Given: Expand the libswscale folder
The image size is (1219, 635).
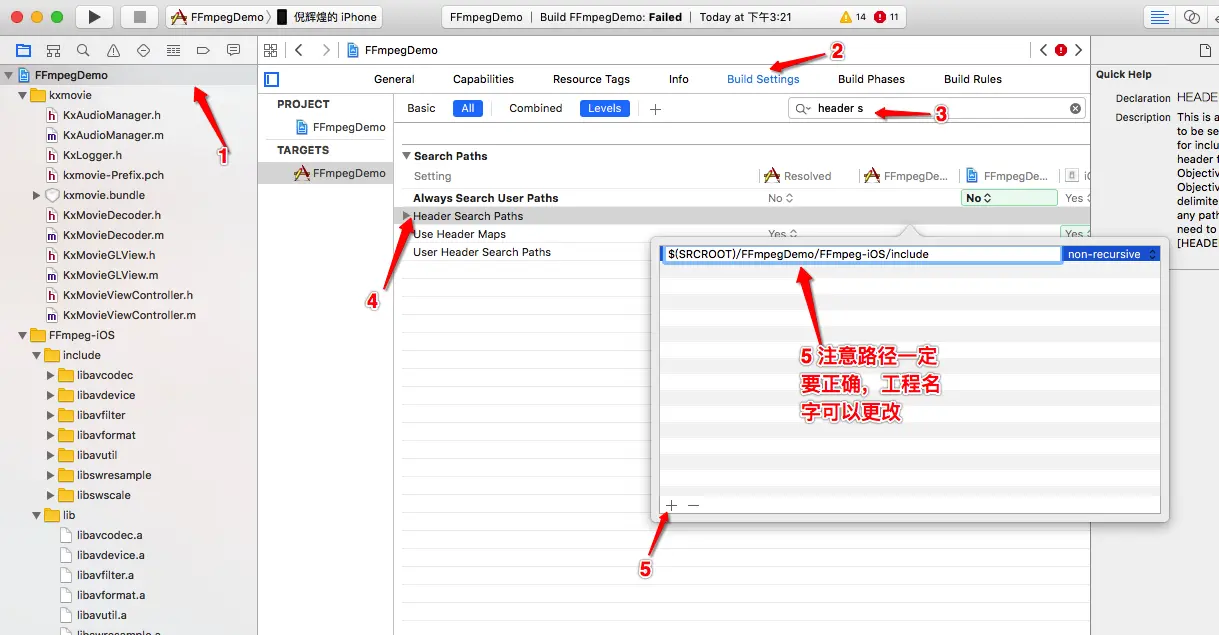Looking at the screenshot, I should click(x=51, y=495).
